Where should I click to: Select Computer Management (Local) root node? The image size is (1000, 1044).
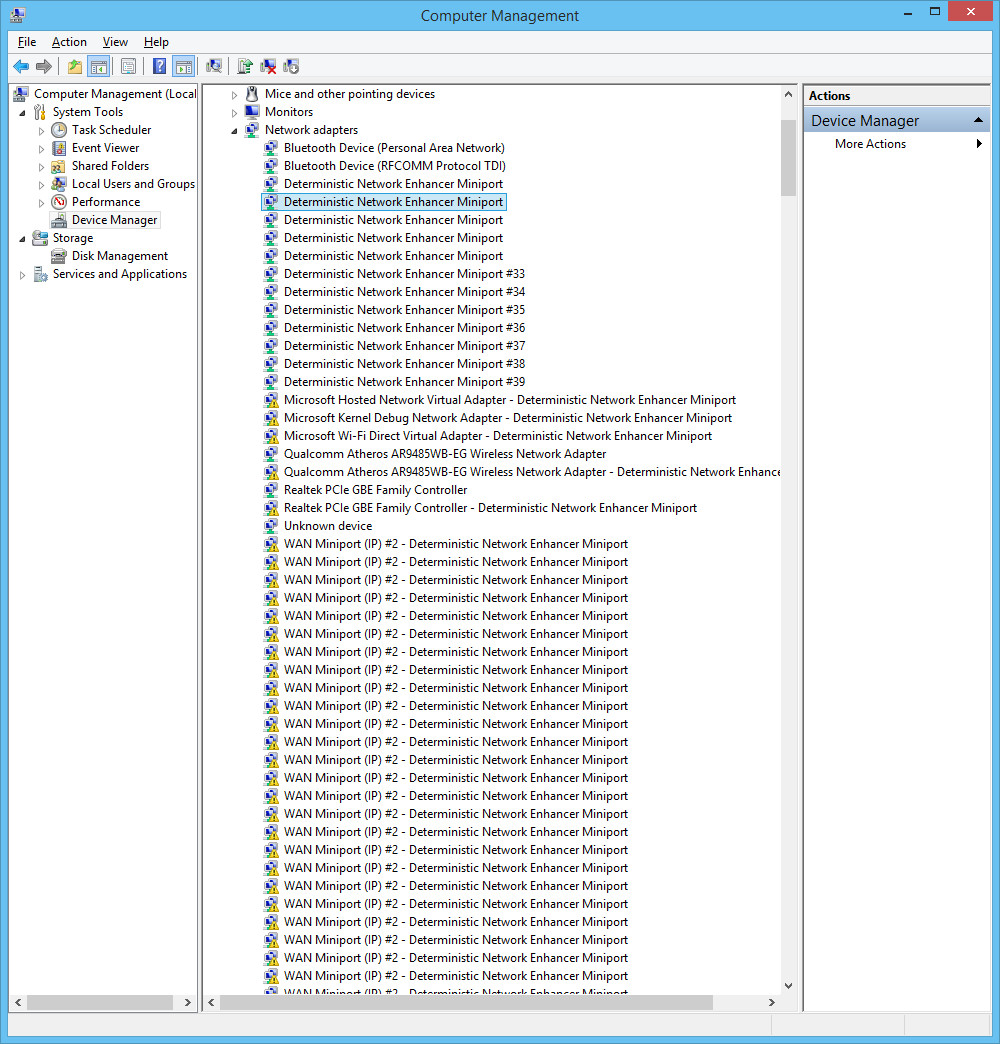115,94
